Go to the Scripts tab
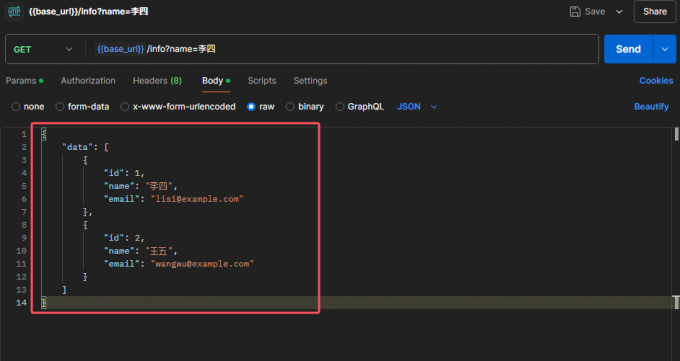This screenshot has height=361, width=680. tap(262, 81)
